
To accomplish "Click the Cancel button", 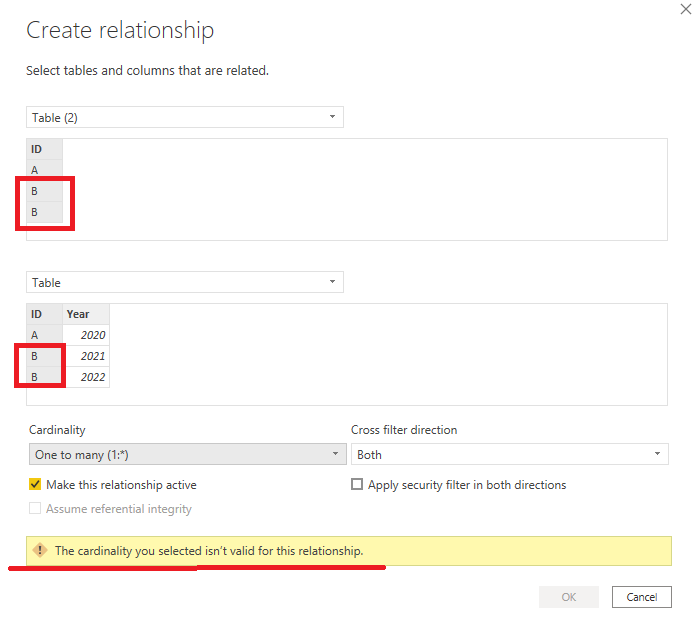I will [641, 597].
